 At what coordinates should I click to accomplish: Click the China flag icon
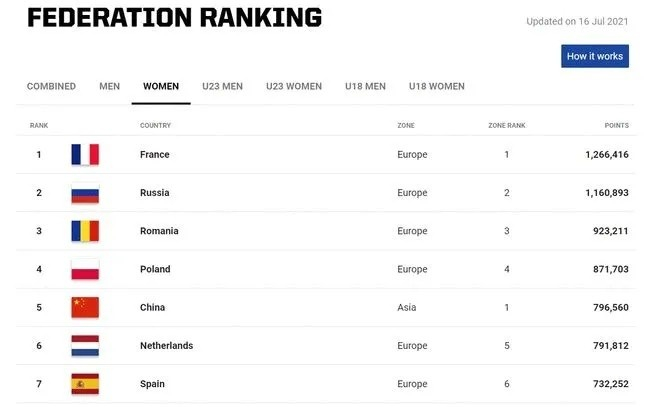[x=85, y=307]
